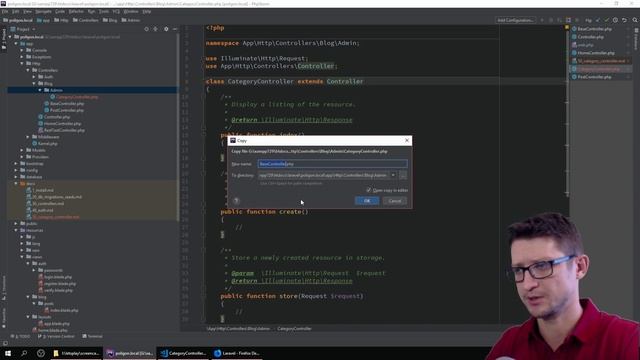This screenshot has height=360, width=640.
Task: Open the Tools menu
Action: (x=104, y=11)
